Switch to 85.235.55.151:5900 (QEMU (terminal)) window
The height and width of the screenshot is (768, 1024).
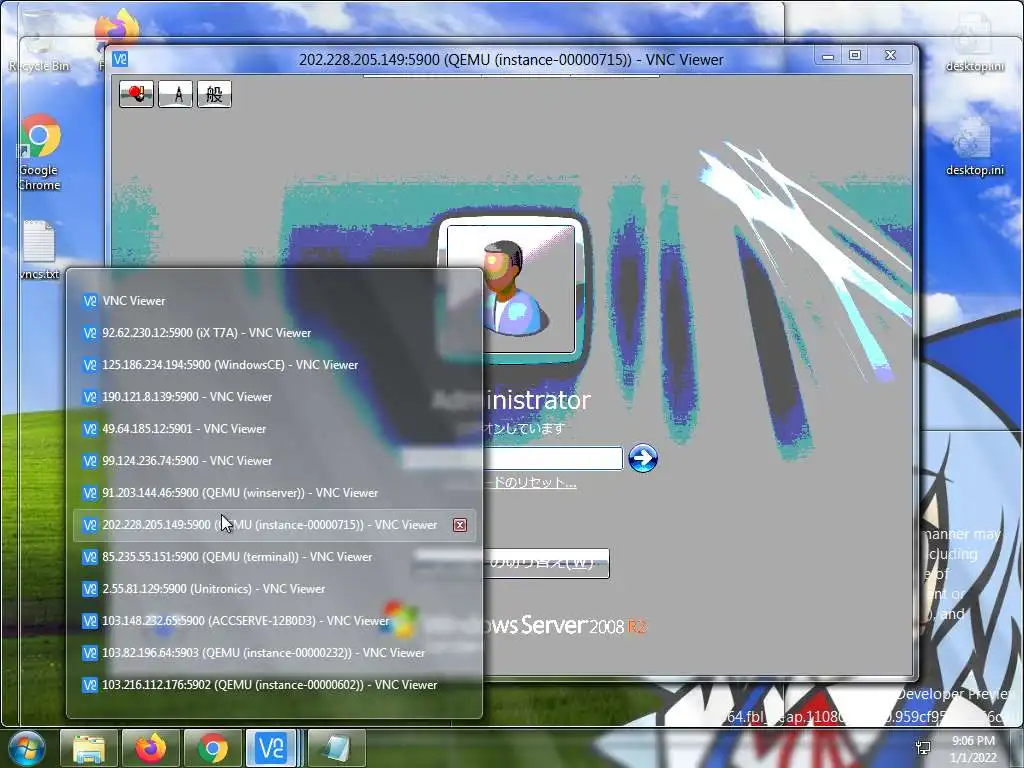[274, 557]
